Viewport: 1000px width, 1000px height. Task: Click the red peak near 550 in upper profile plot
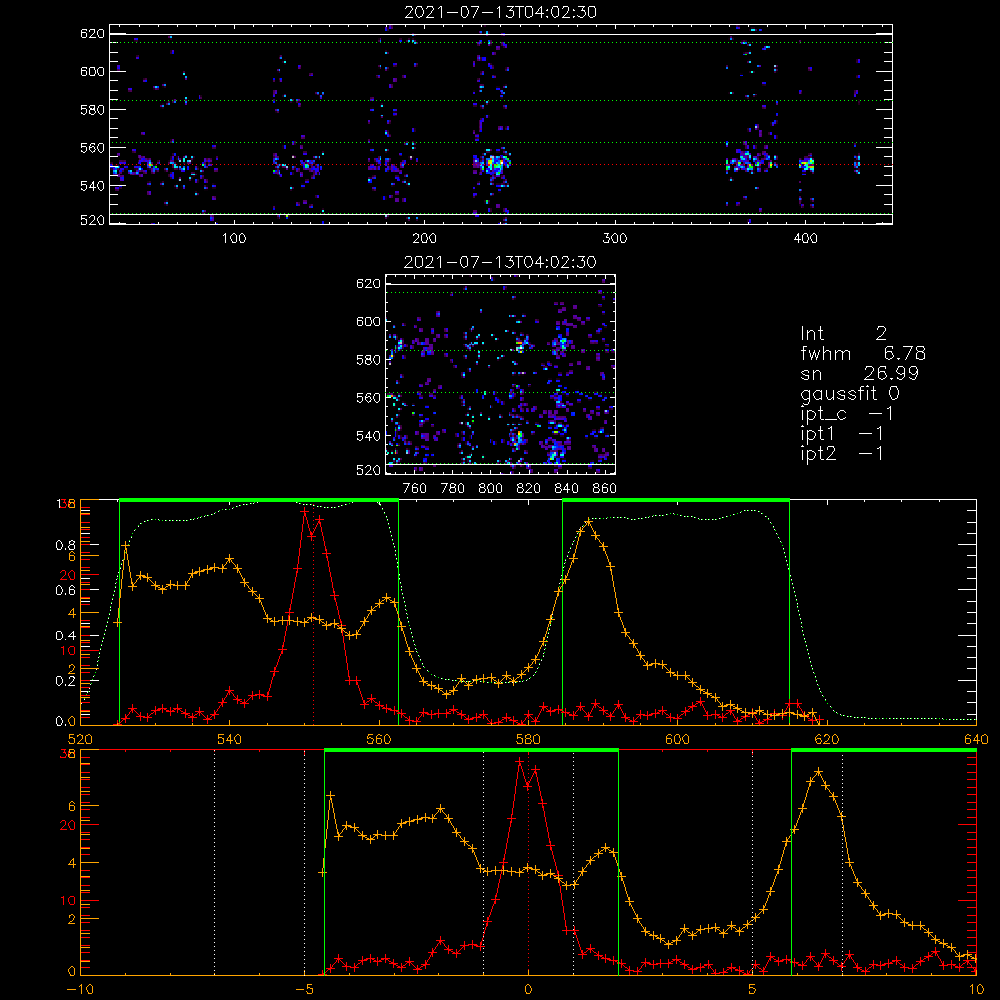(305, 511)
